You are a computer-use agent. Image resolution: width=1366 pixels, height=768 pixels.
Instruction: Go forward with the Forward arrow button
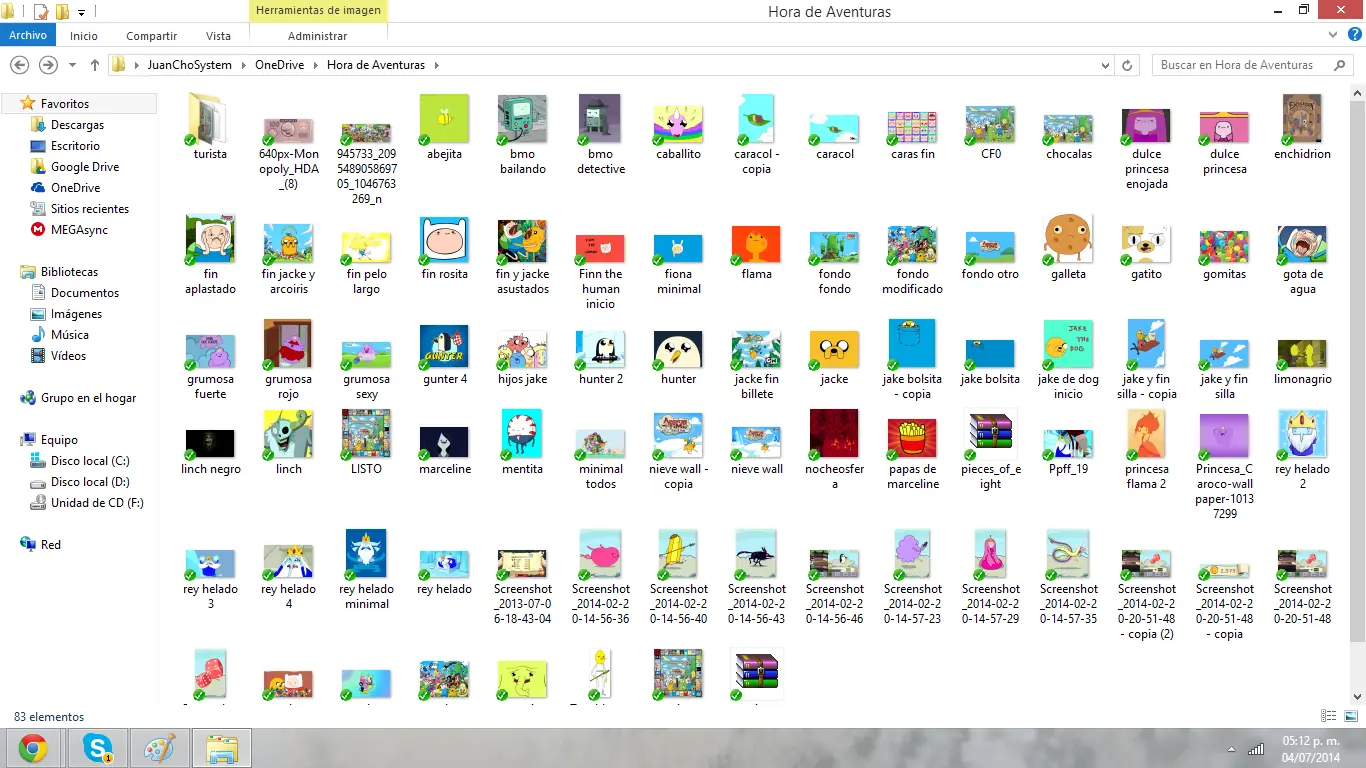[48, 65]
